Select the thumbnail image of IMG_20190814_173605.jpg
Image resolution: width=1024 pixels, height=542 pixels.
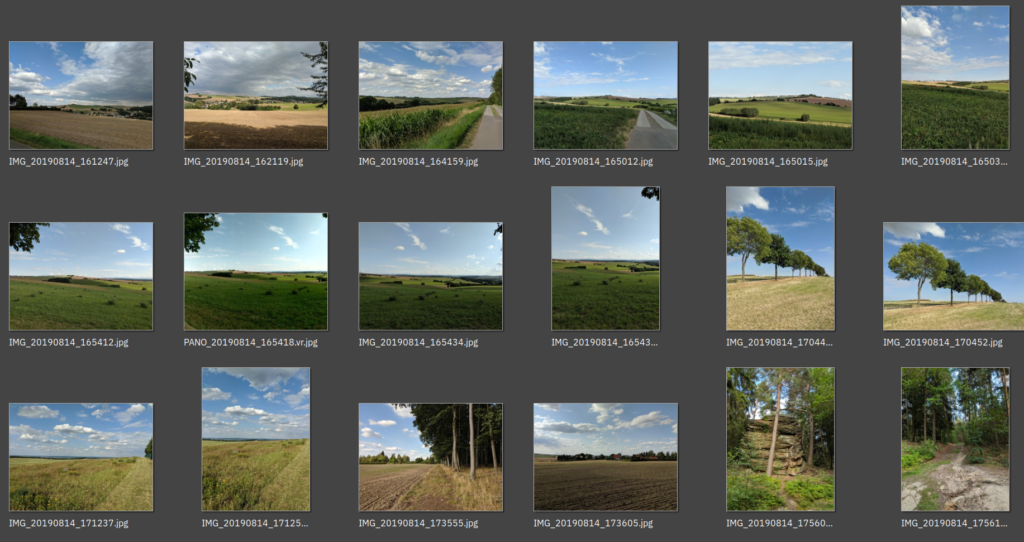[x=605, y=457]
